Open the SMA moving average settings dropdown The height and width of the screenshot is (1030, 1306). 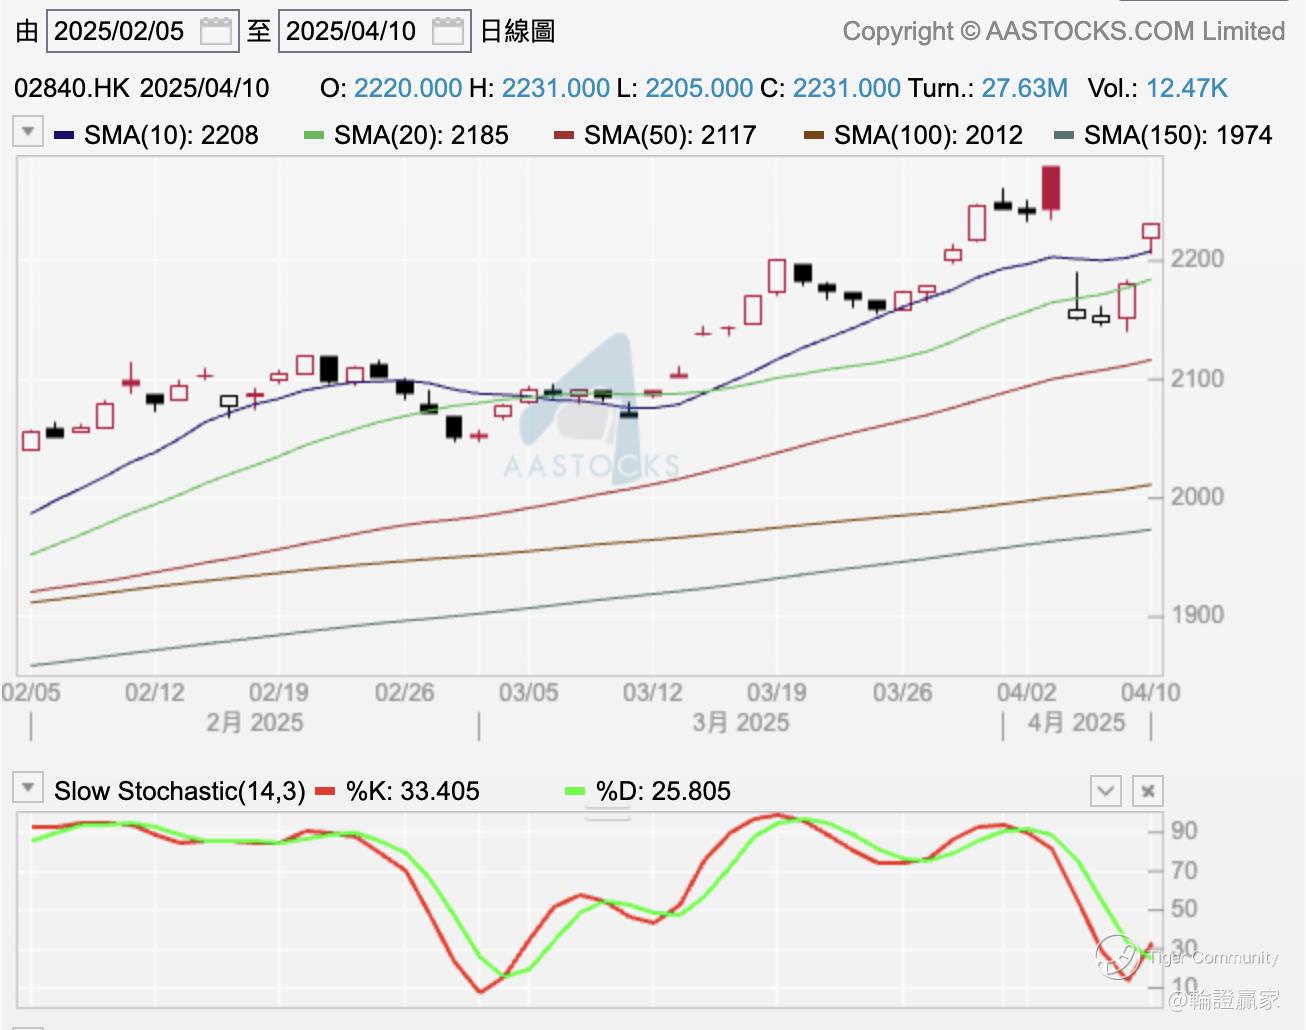click(28, 131)
